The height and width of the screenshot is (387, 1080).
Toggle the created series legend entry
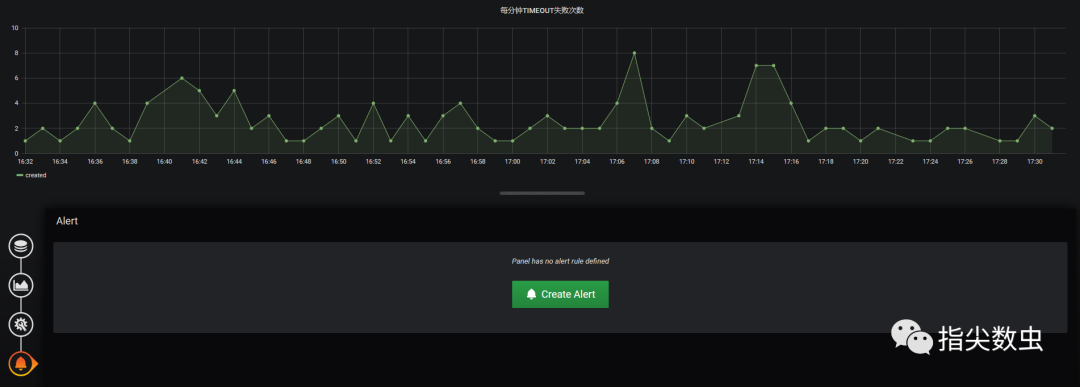click(x=31, y=176)
